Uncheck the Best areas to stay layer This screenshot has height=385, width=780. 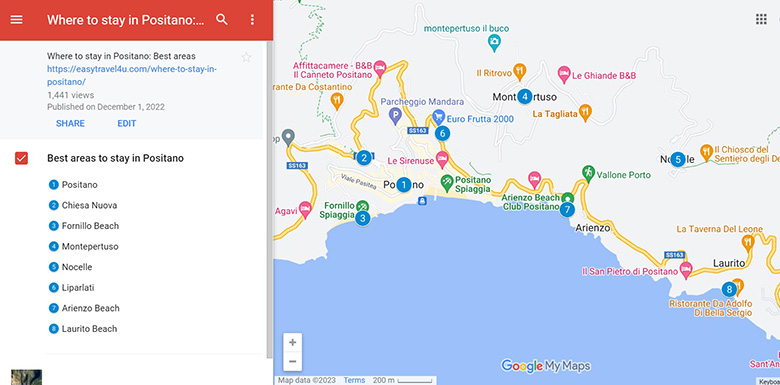[21, 158]
